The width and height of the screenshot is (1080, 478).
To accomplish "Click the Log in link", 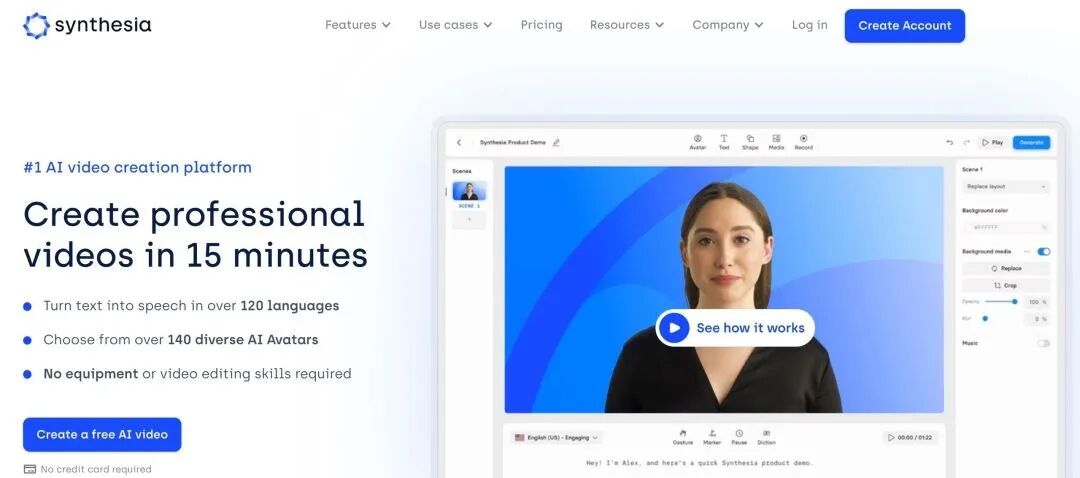I will 809,25.
